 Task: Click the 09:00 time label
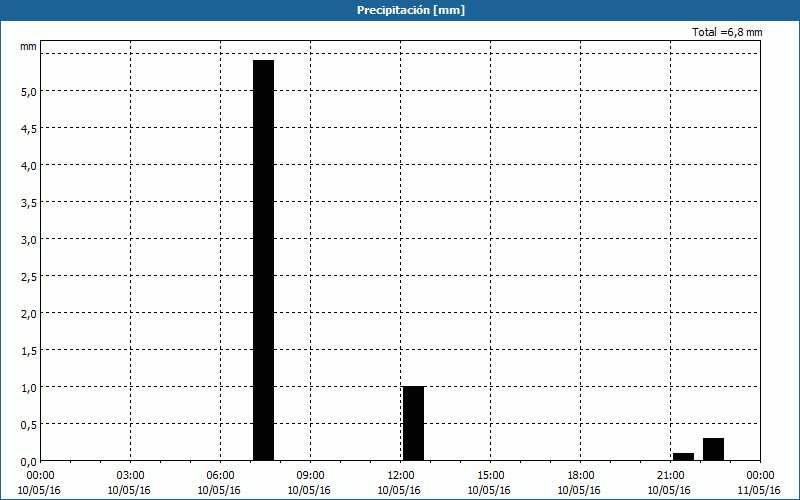[x=310, y=476]
